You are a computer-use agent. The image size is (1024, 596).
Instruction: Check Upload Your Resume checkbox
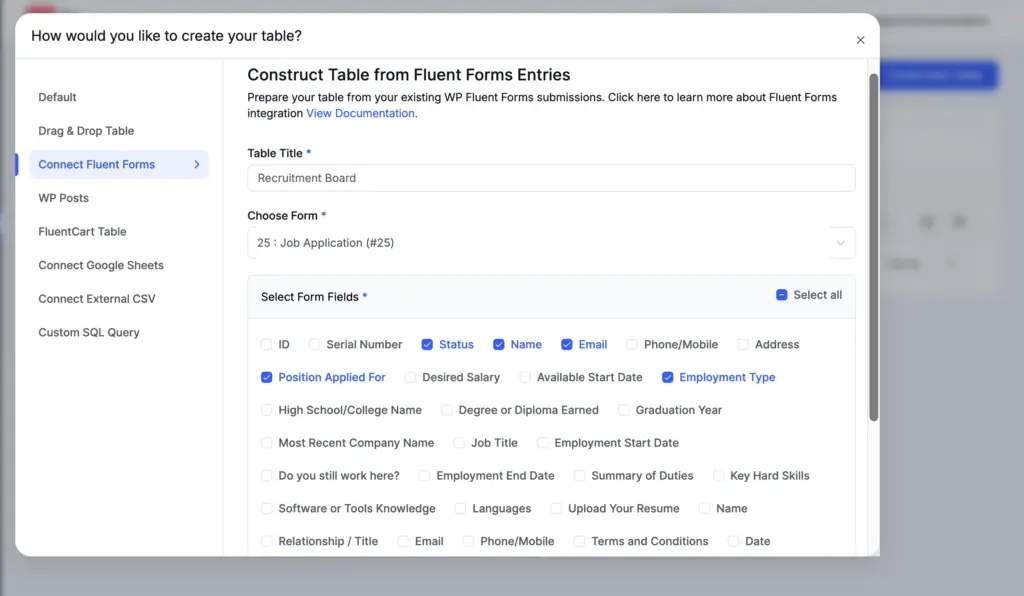pos(556,509)
